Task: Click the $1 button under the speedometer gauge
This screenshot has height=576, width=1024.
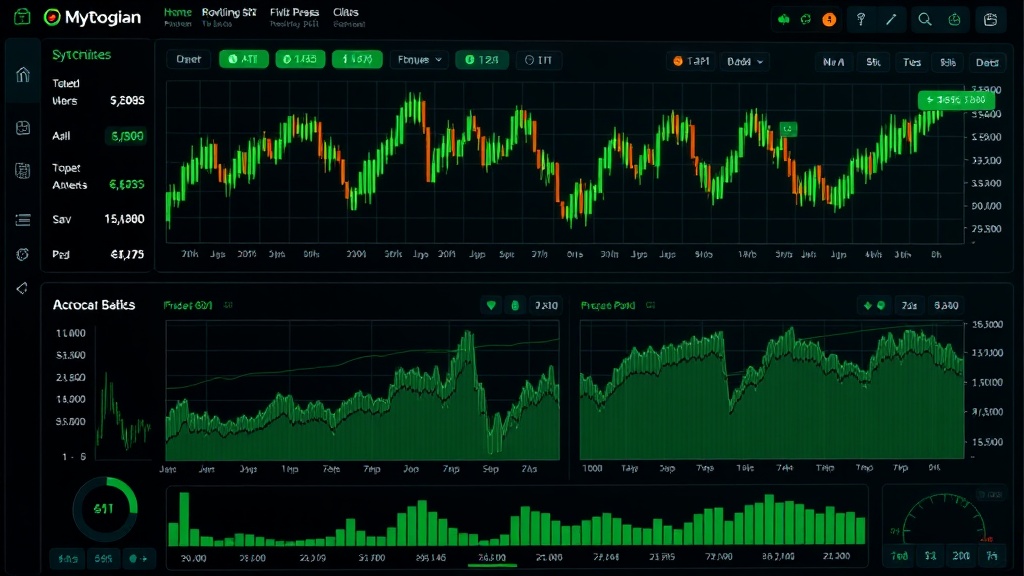Action: tap(931, 556)
